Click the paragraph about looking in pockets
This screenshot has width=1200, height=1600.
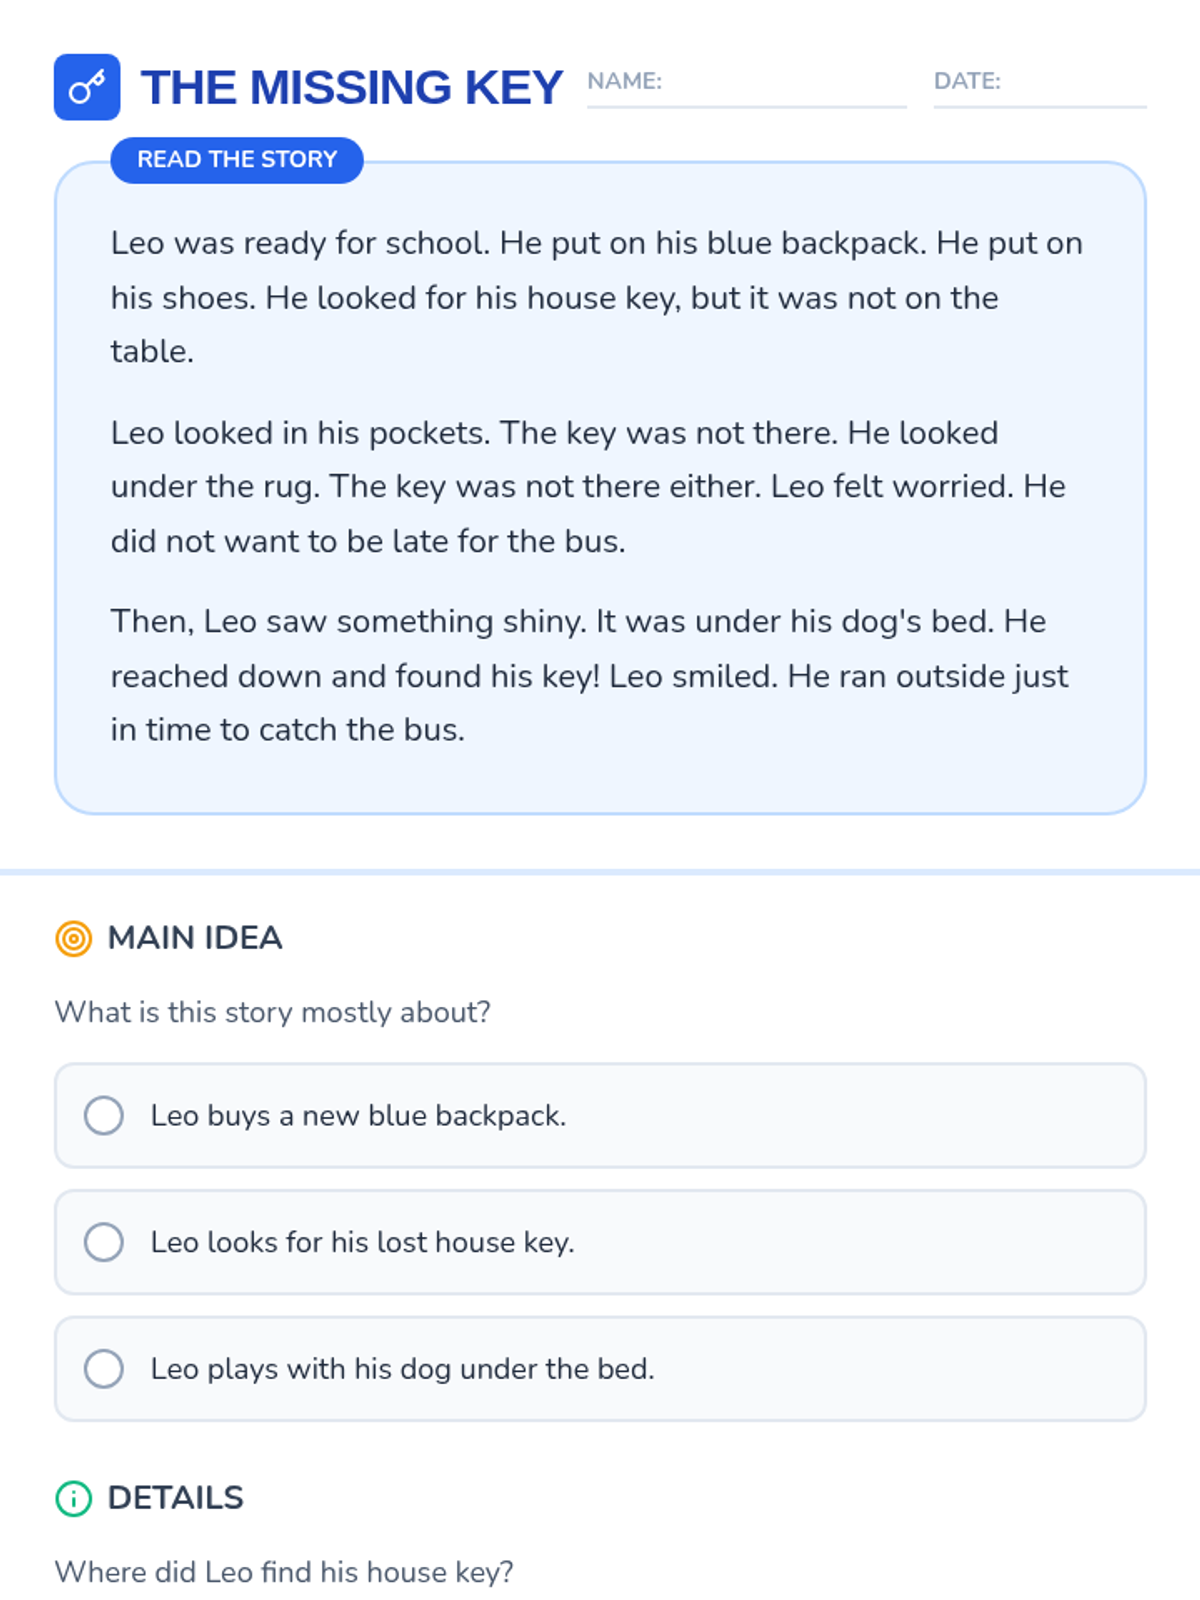click(590, 487)
